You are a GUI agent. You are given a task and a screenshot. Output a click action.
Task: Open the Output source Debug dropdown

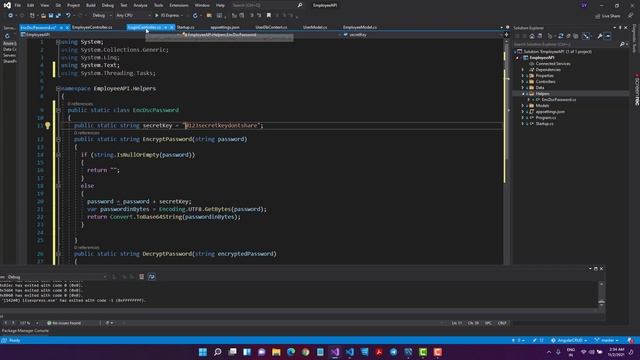57,277
